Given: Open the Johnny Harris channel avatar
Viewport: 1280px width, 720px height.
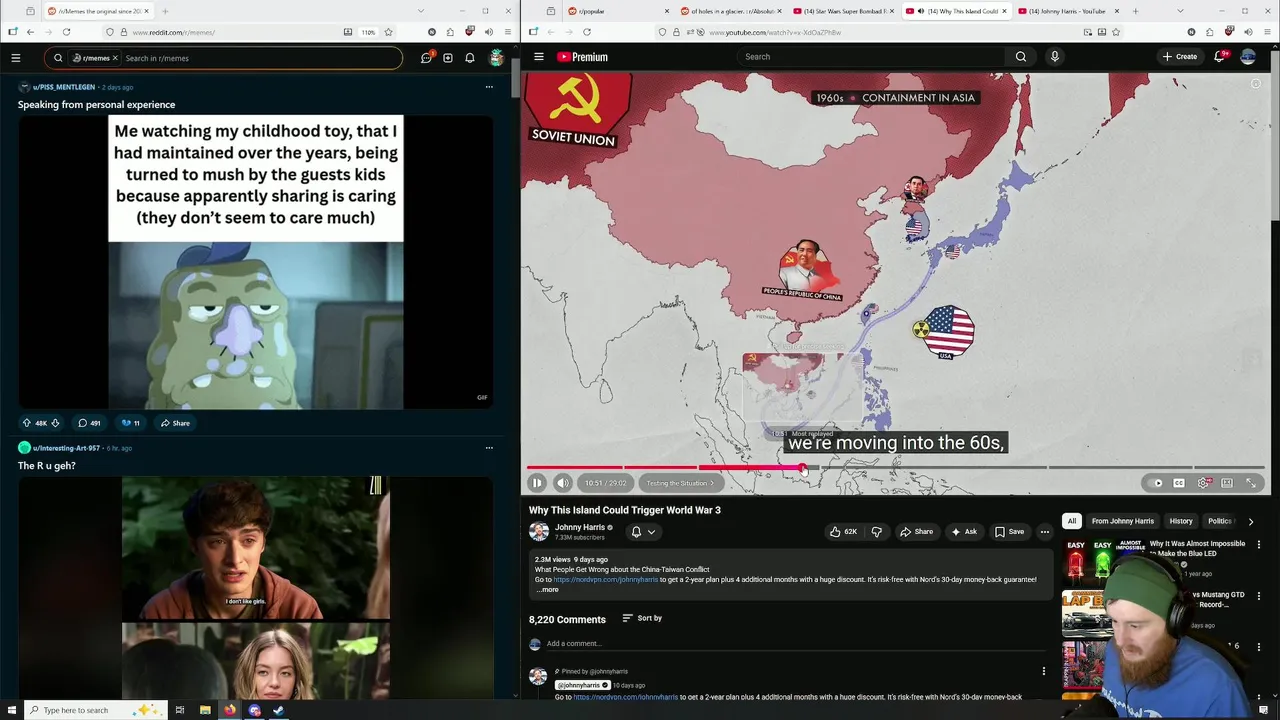Looking at the screenshot, I should 539,532.
